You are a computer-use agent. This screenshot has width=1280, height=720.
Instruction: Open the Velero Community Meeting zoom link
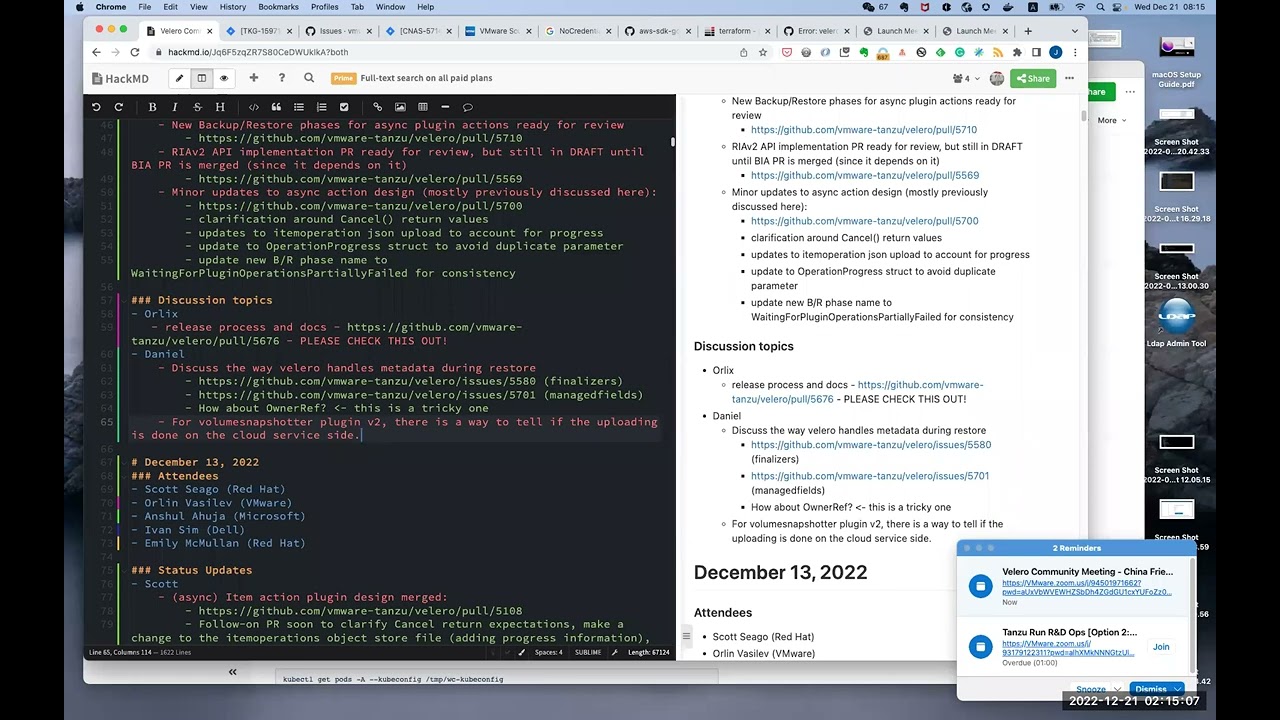click(x=1086, y=587)
